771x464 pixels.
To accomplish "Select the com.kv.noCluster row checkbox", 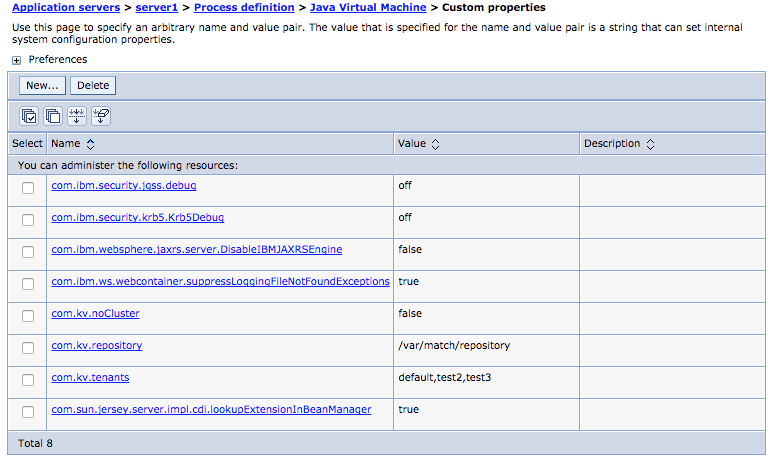I will click(x=28, y=315).
